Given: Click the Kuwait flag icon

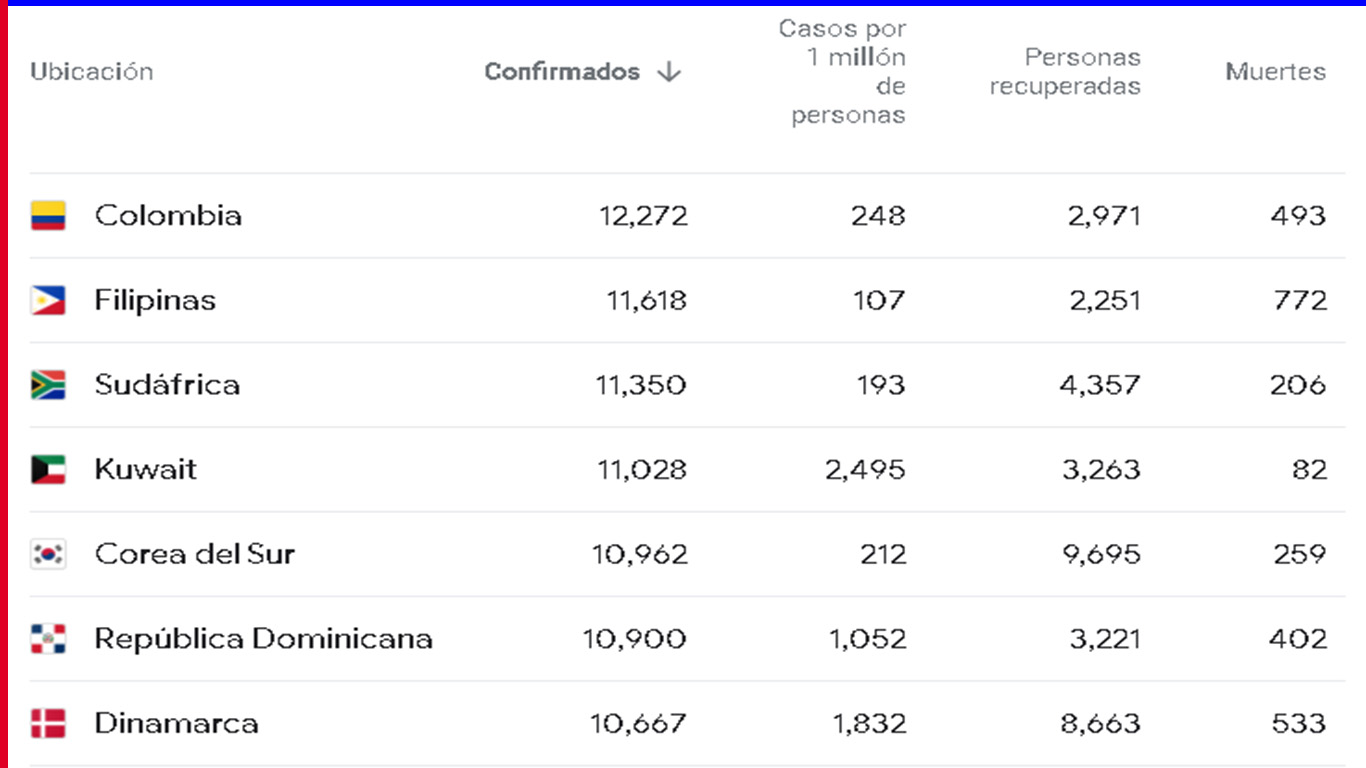Looking at the screenshot, I should point(48,470).
